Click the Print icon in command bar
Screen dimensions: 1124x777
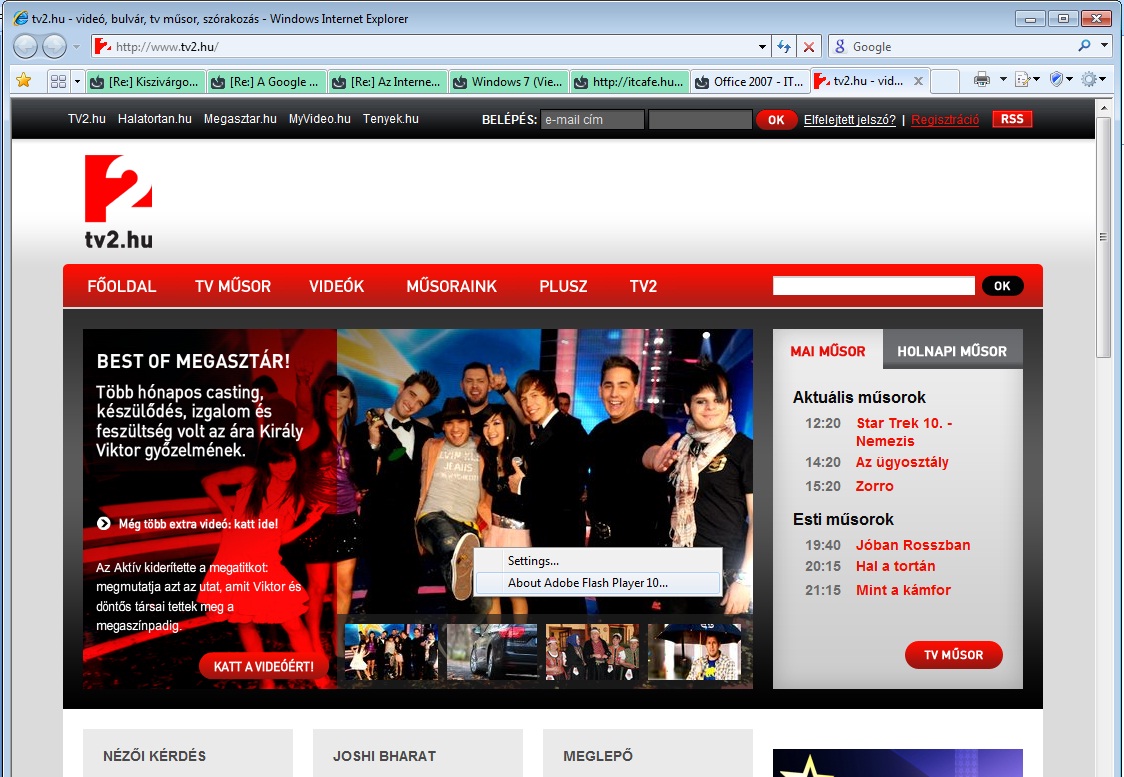click(981, 80)
